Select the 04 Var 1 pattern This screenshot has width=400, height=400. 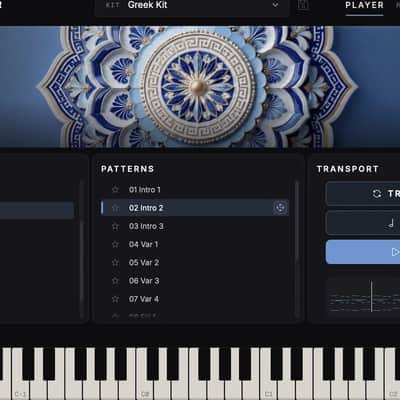pos(195,244)
